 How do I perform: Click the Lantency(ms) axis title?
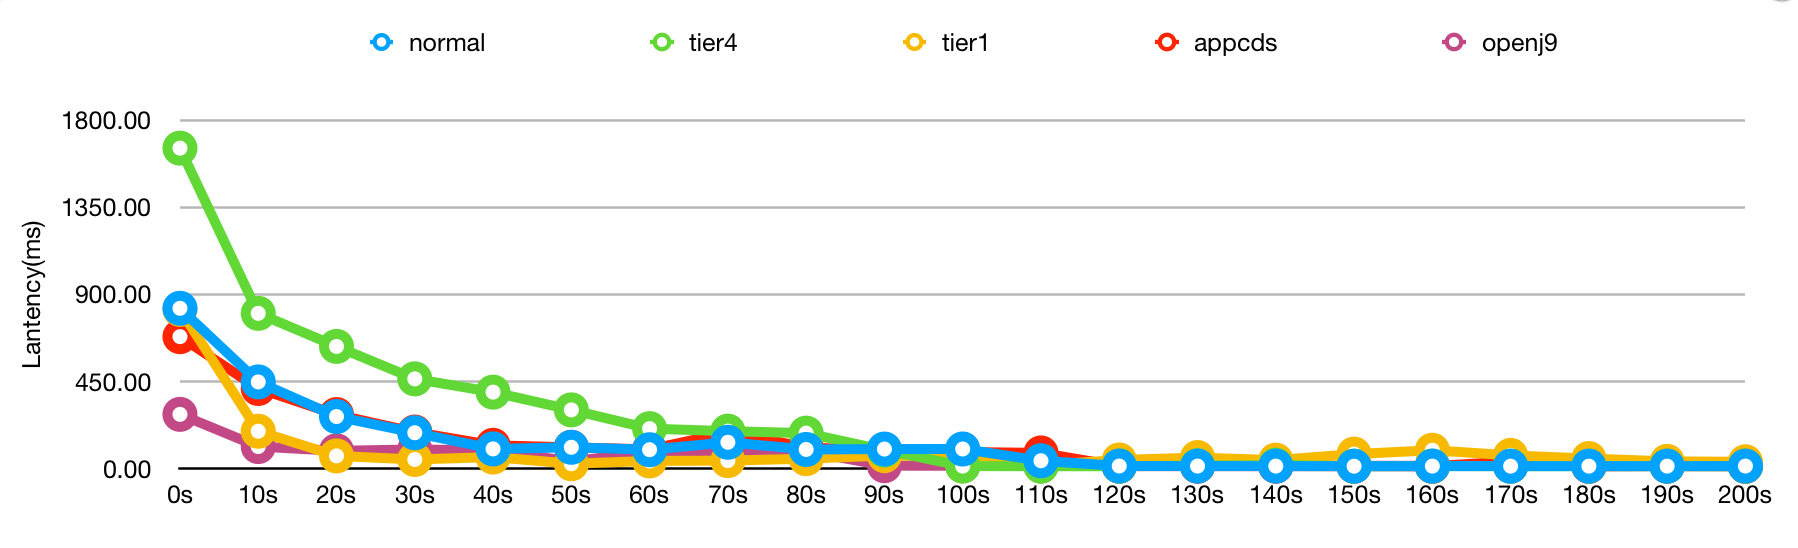pos(32,295)
